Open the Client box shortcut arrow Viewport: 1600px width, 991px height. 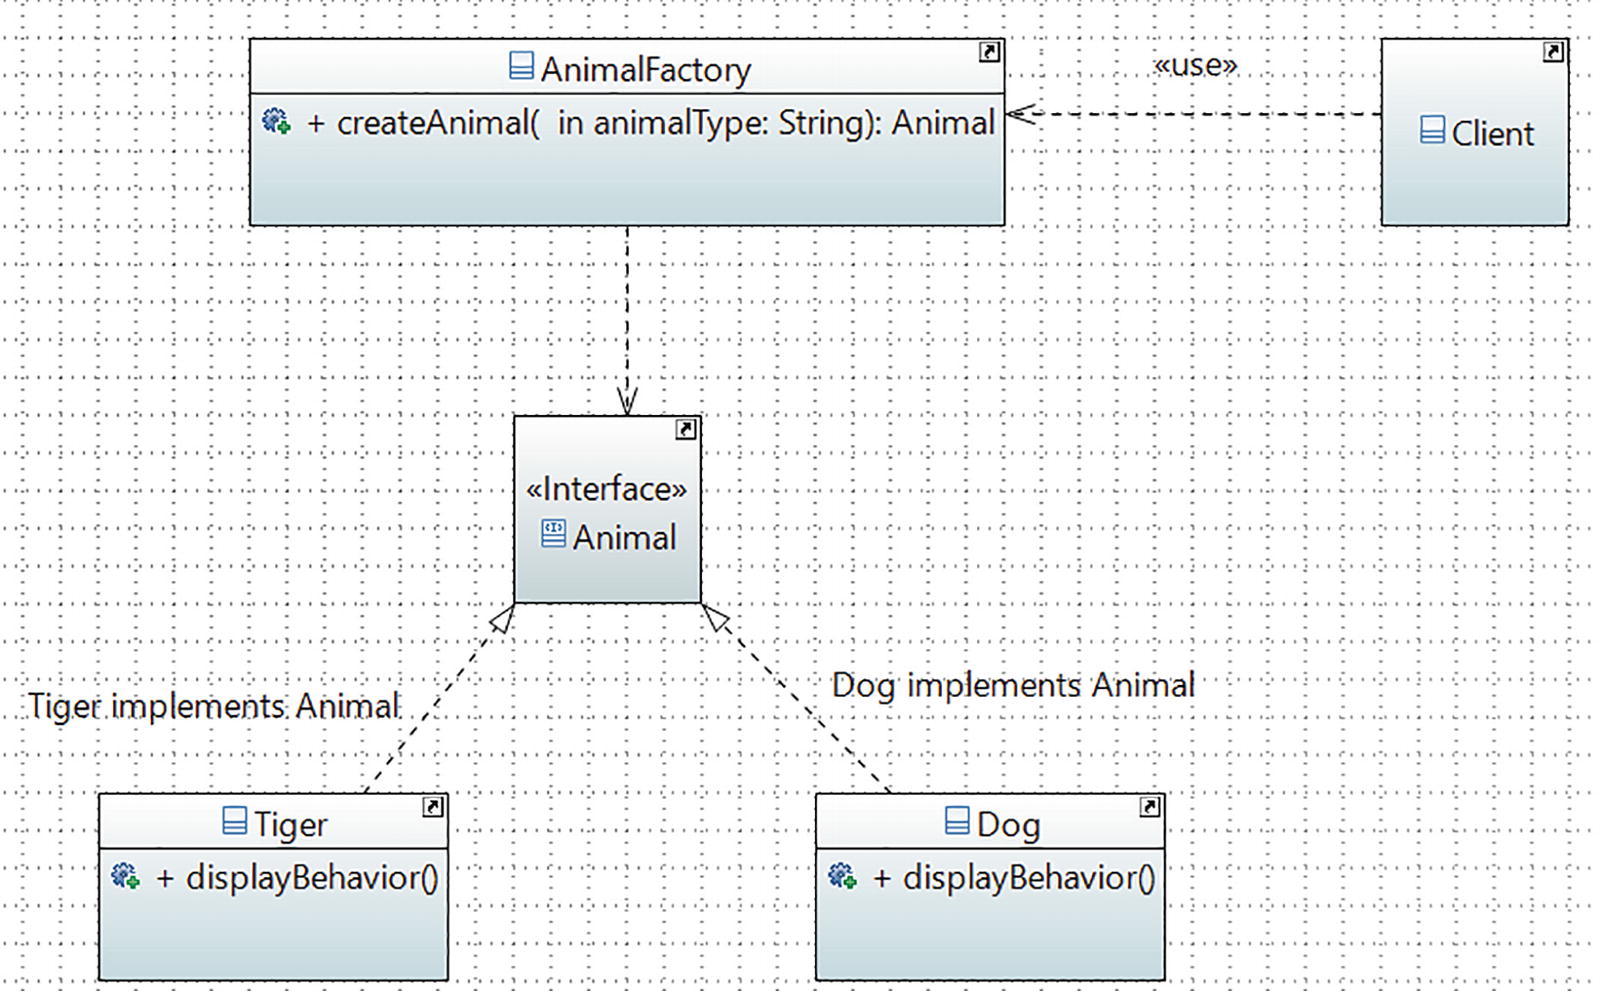coord(1553,52)
